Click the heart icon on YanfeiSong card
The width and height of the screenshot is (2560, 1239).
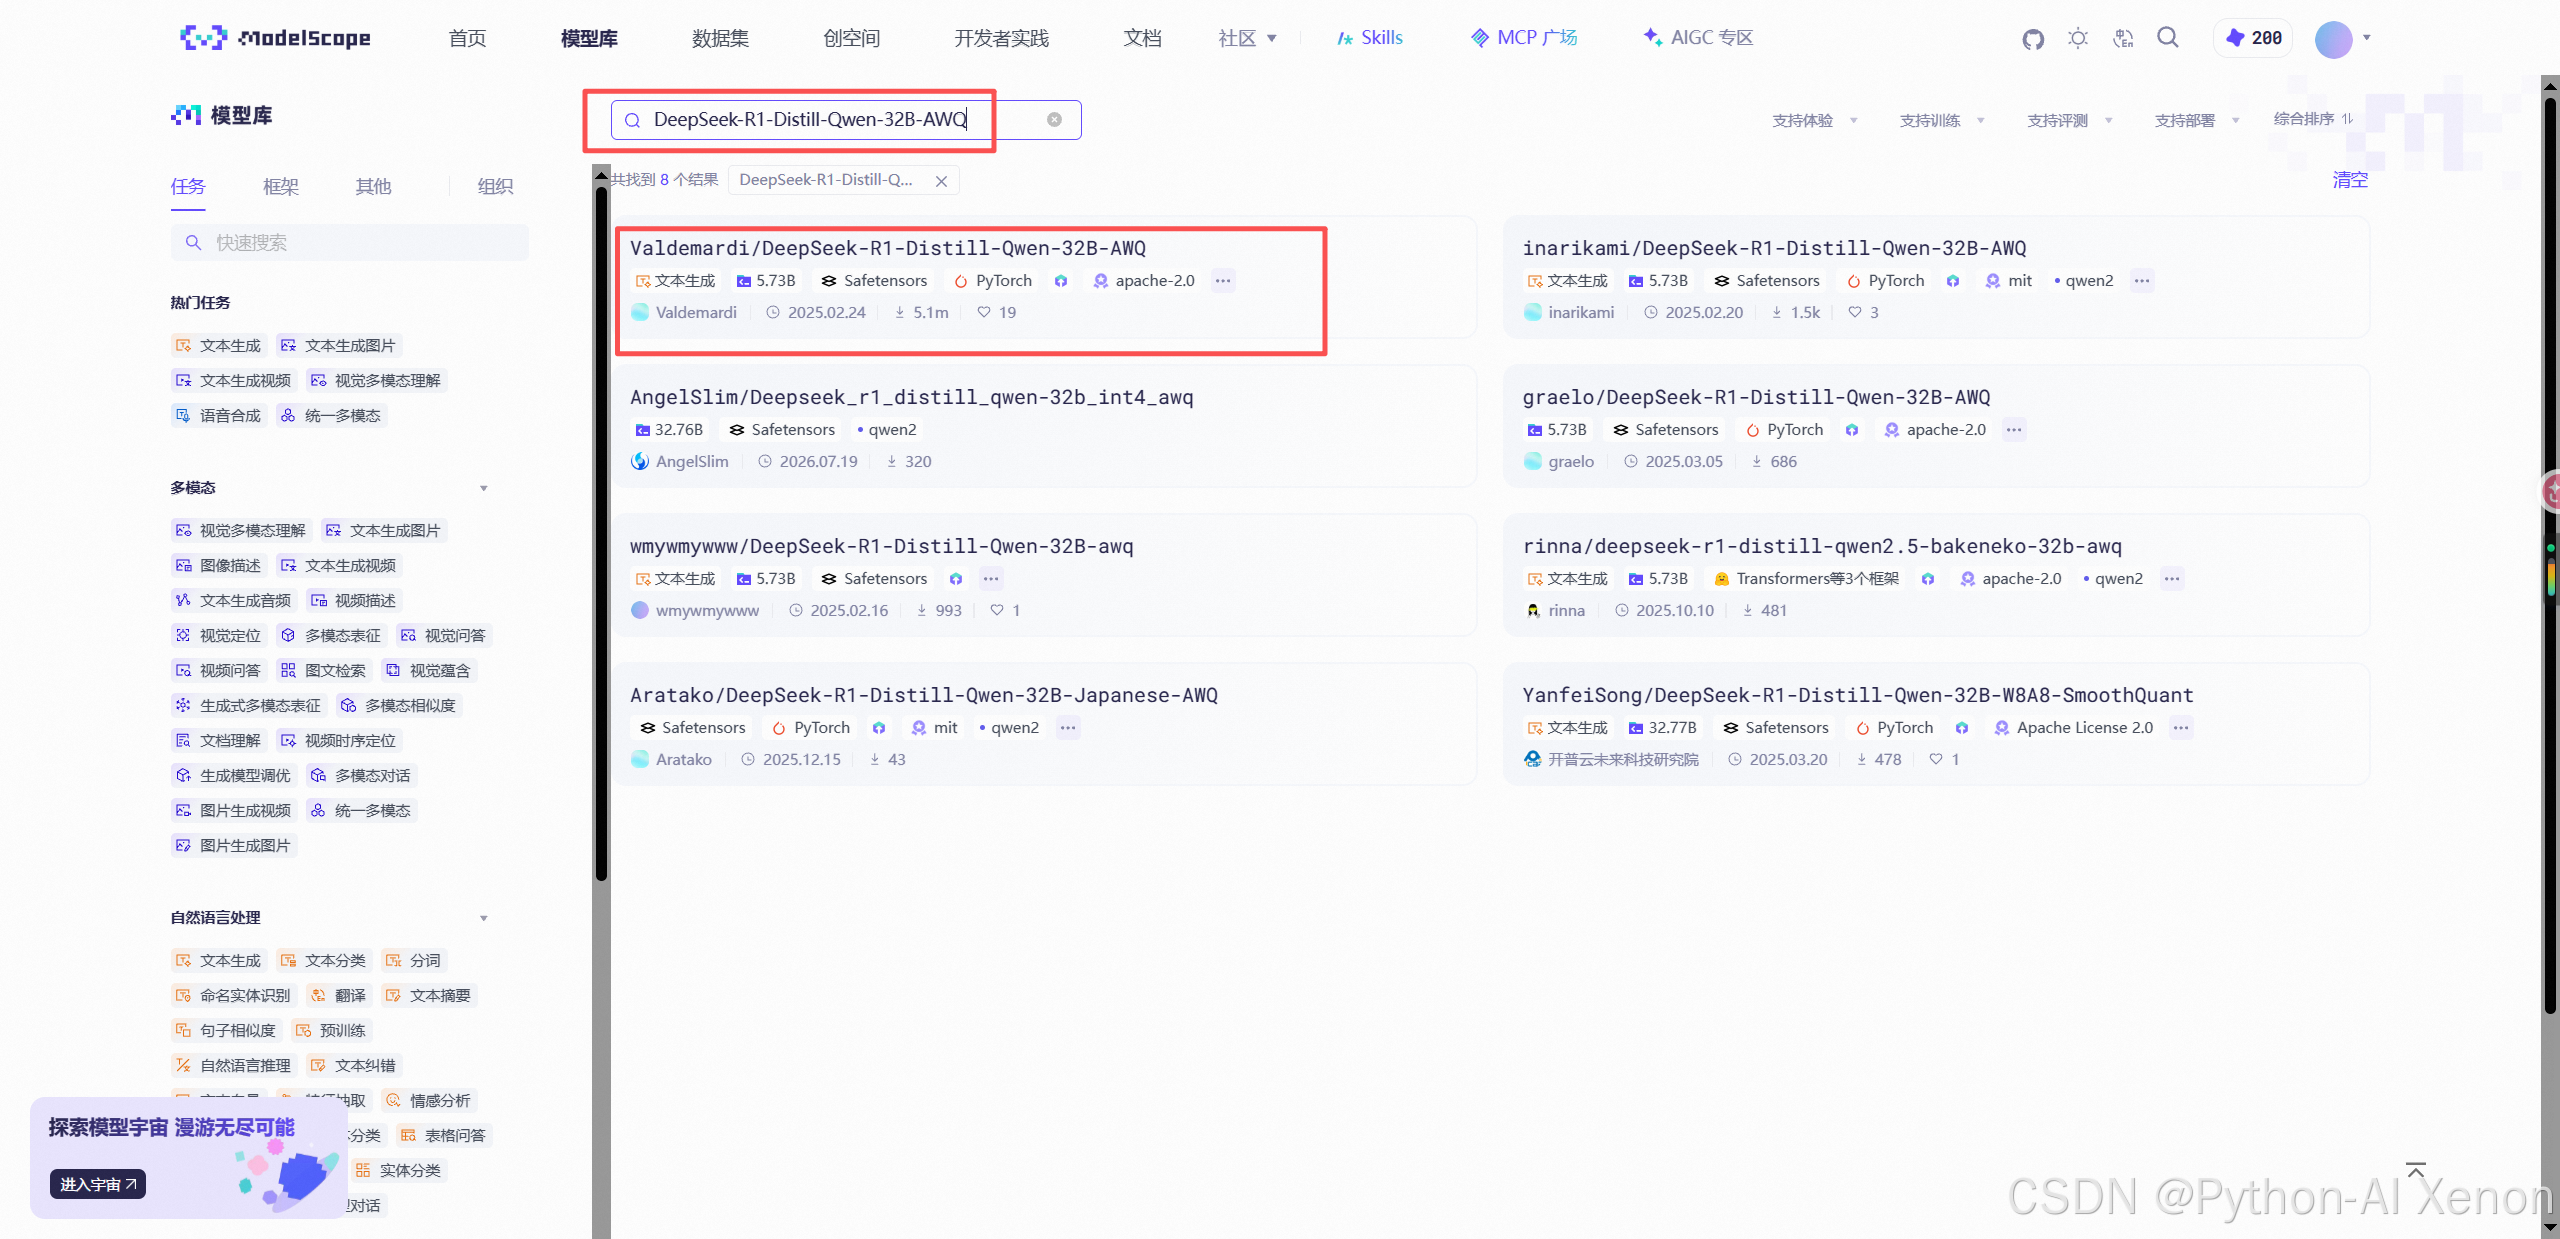[1936, 759]
